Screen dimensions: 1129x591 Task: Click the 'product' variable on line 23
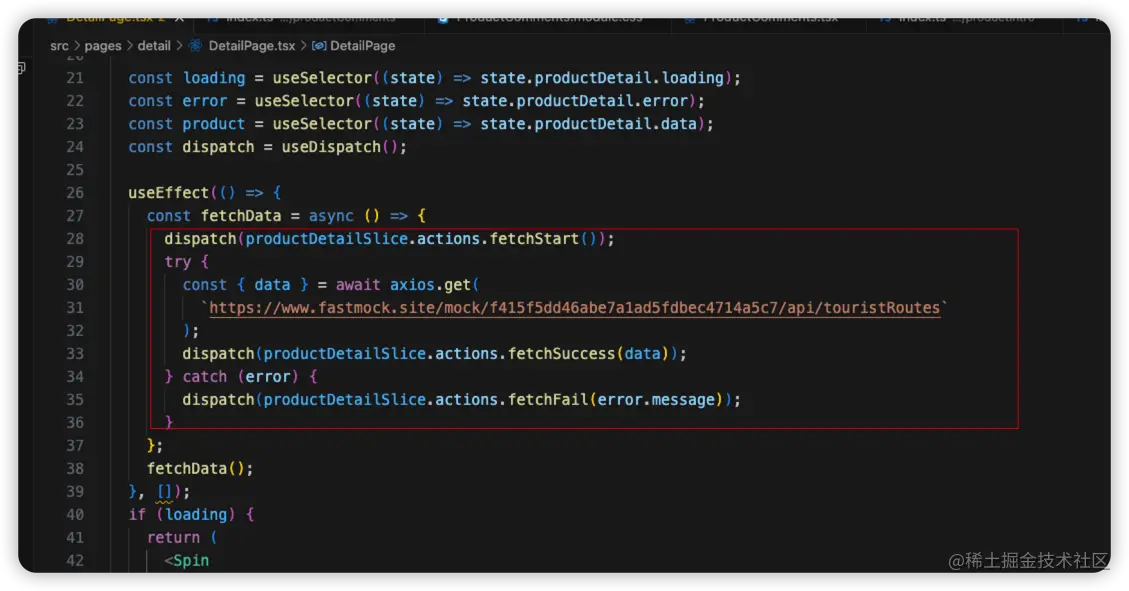click(x=213, y=124)
